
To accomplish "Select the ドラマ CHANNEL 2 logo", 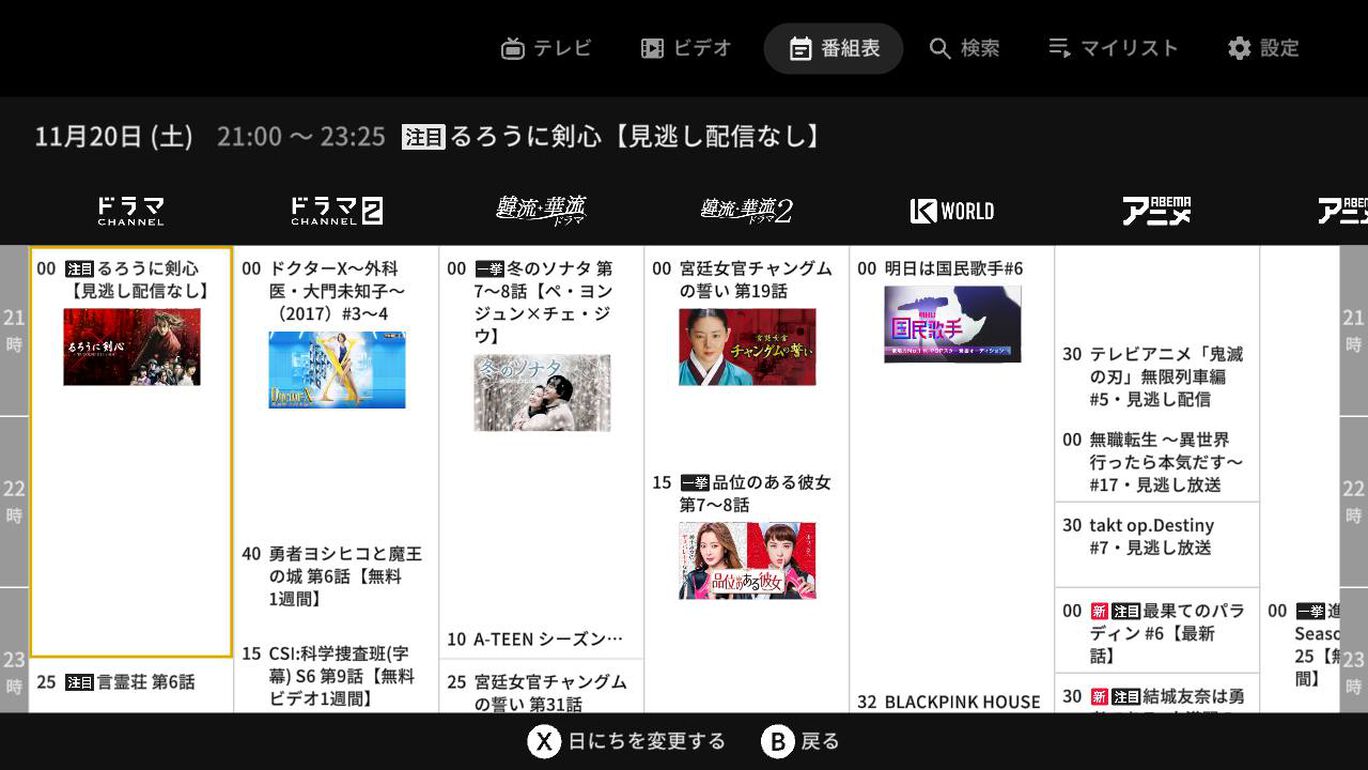I will point(336,211).
